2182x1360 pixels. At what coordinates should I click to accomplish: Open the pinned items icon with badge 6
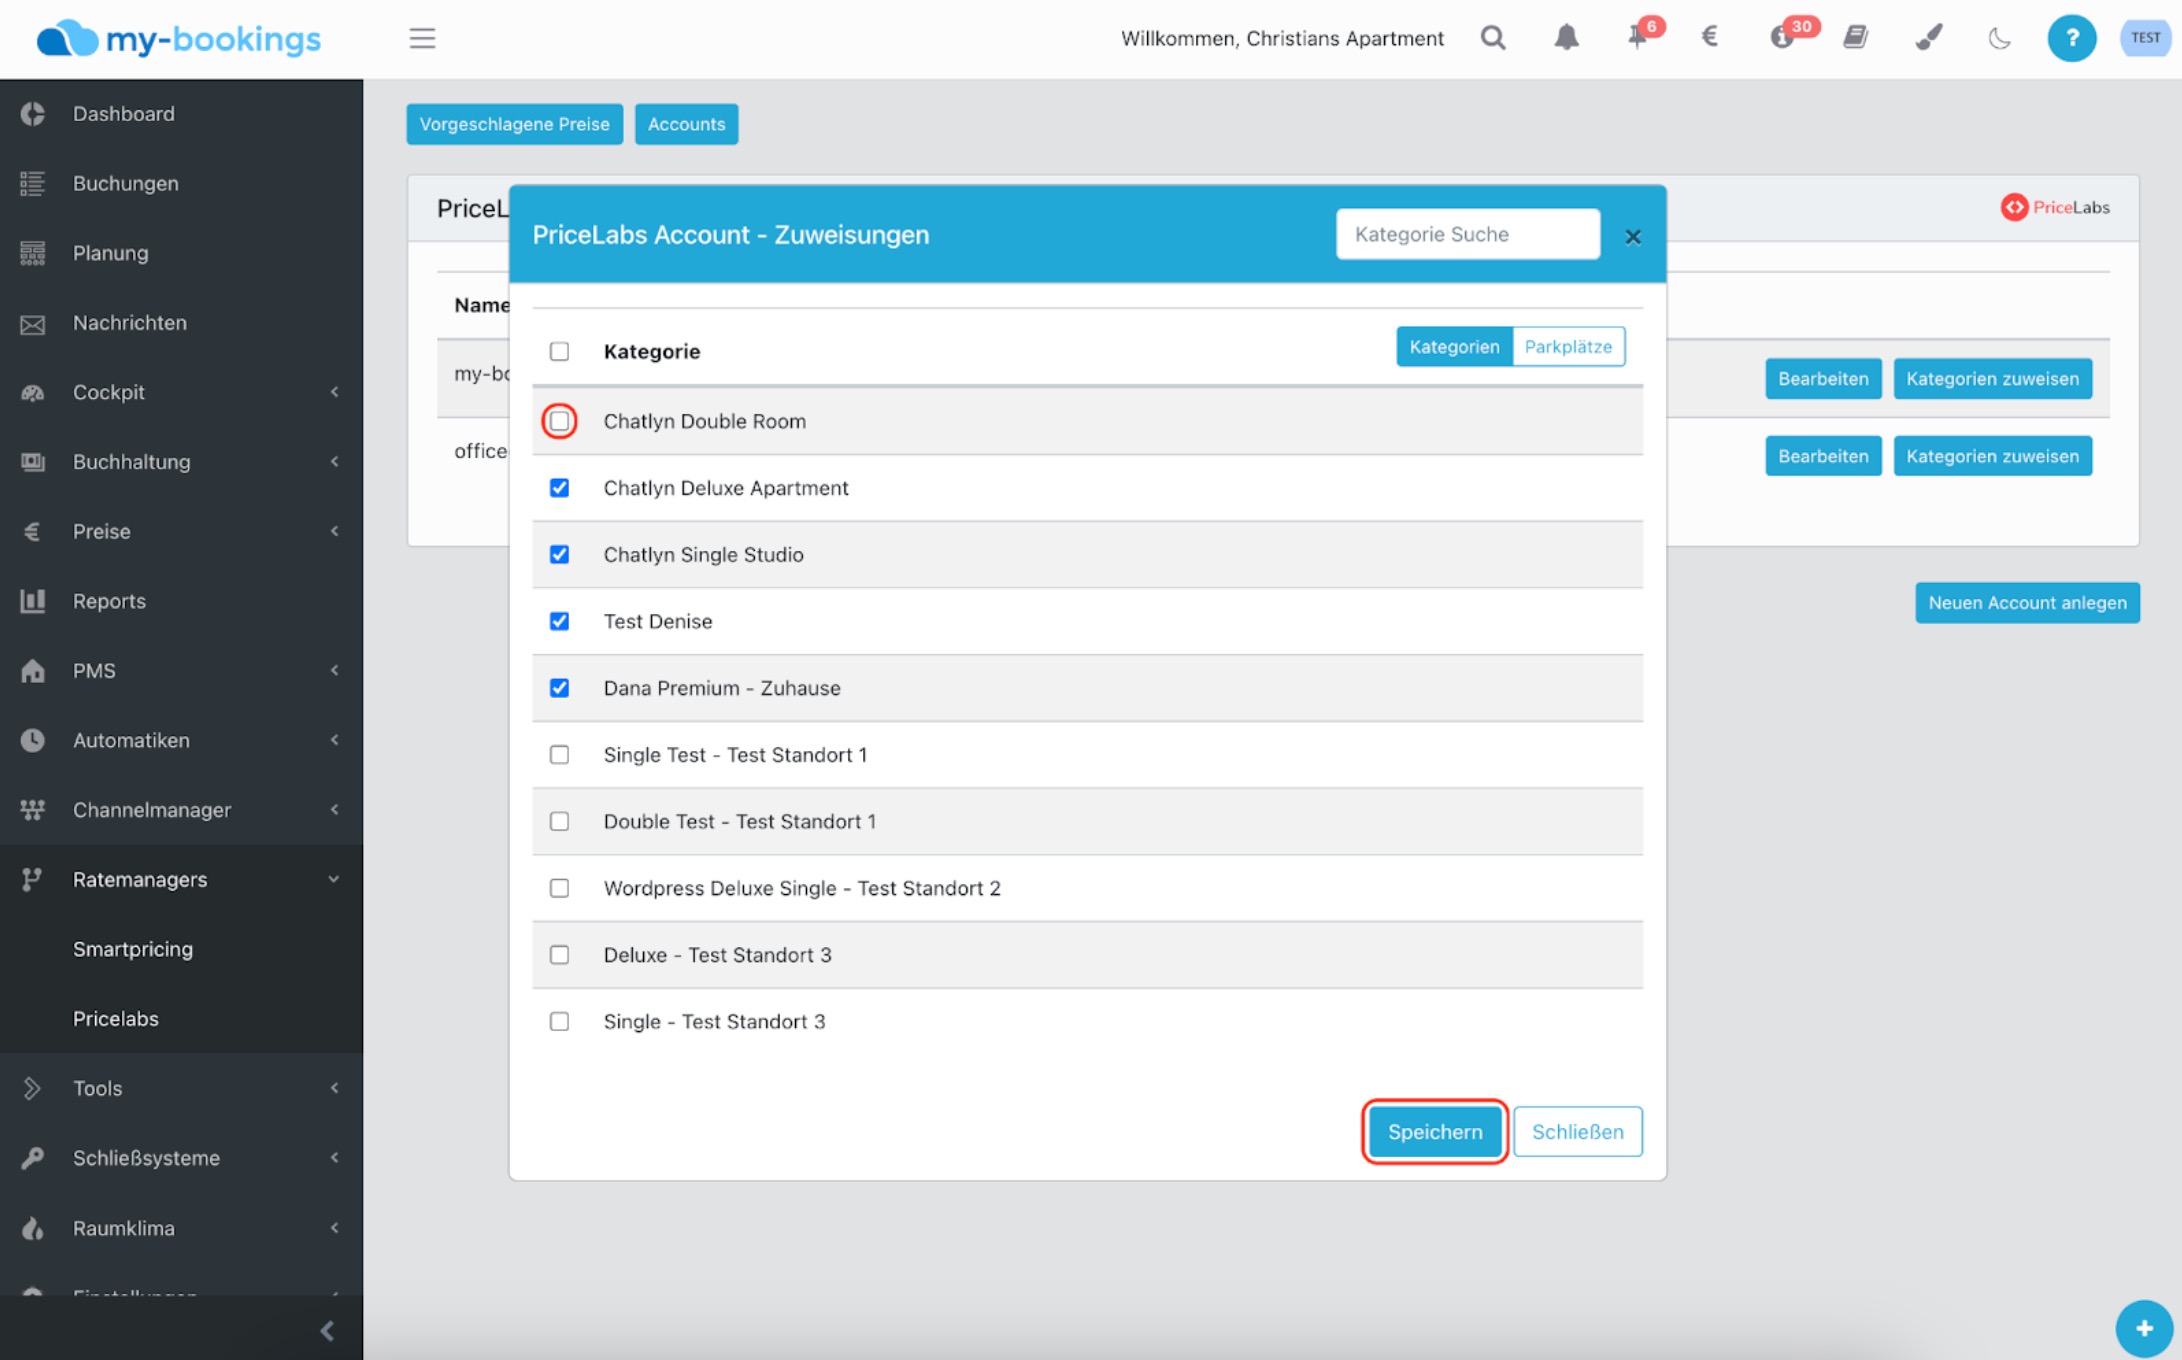(1640, 36)
